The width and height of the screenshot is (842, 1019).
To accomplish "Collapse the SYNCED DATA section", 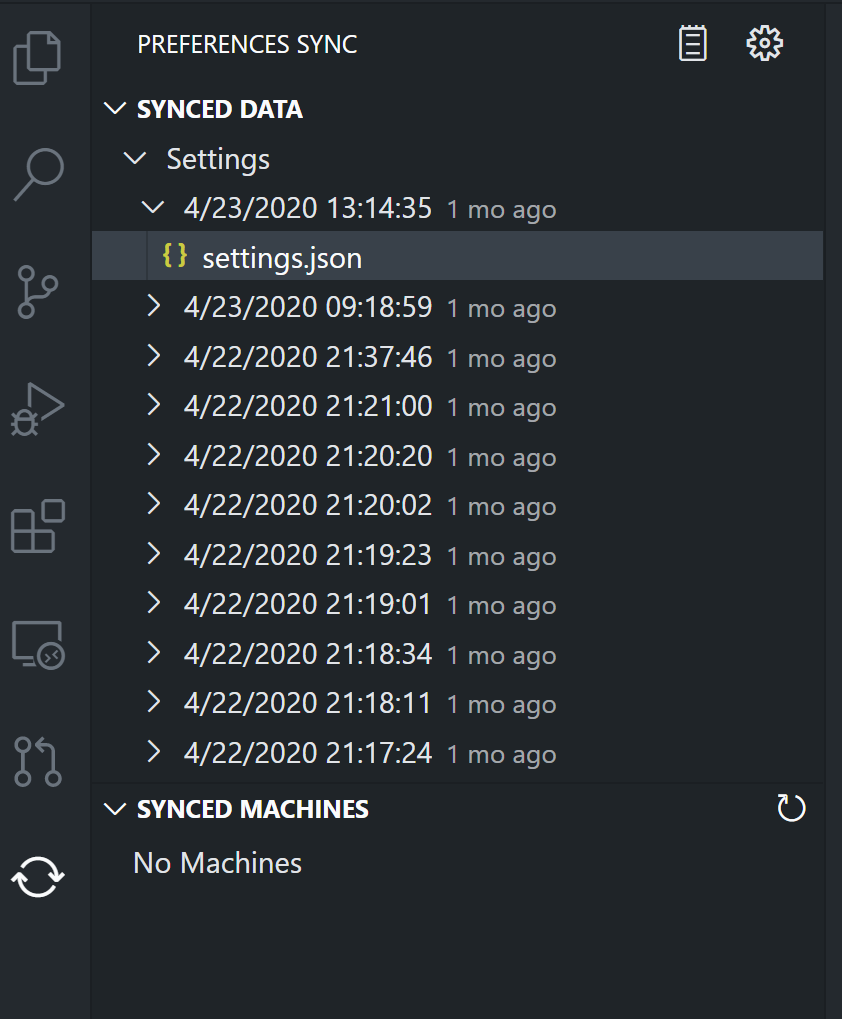I will click(x=114, y=108).
